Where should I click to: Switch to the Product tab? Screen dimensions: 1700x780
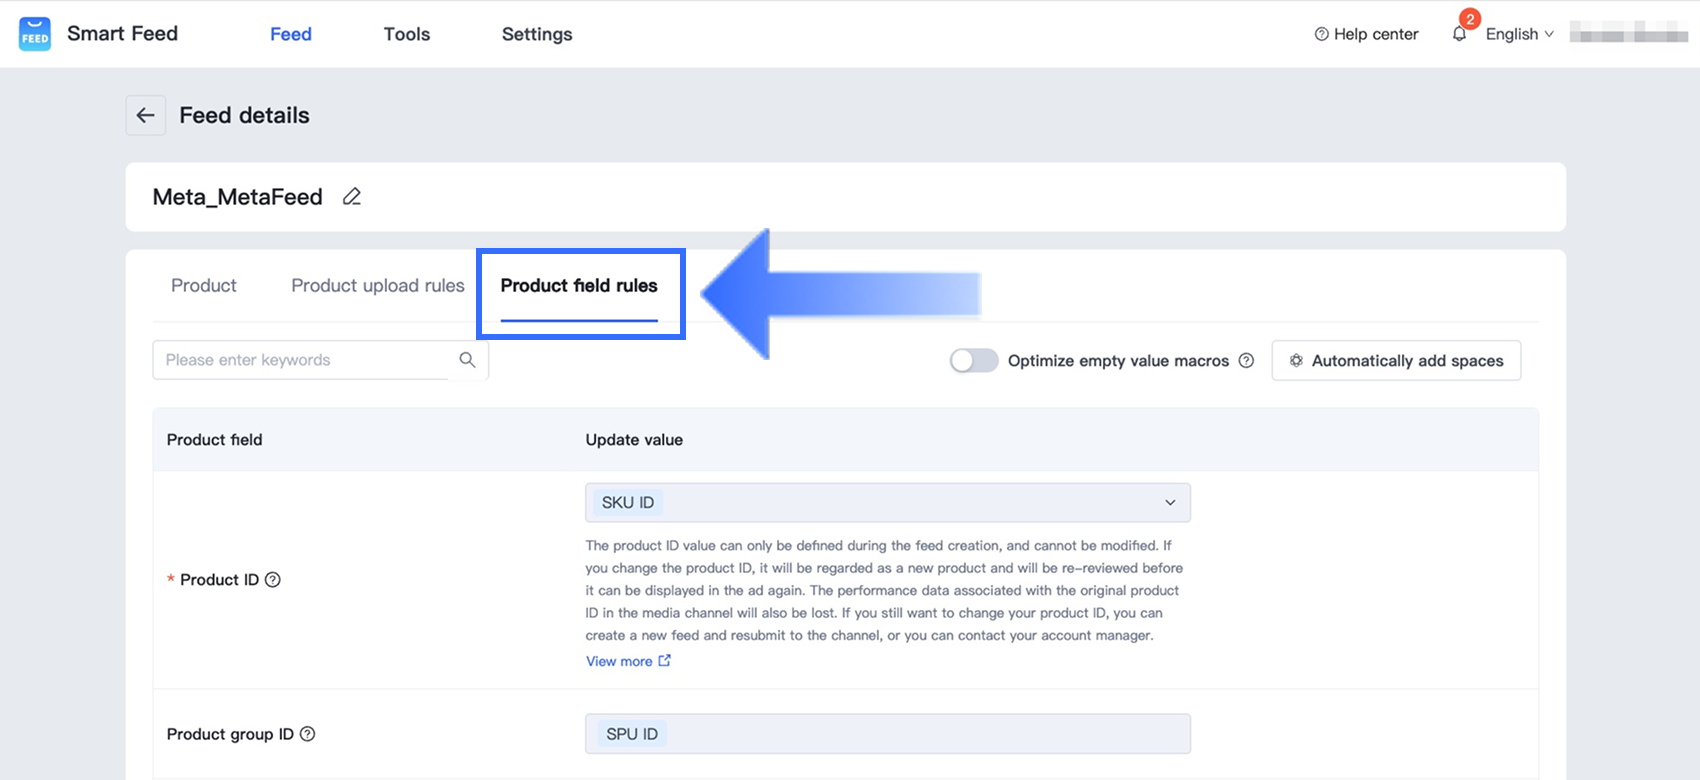click(x=204, y=286)
